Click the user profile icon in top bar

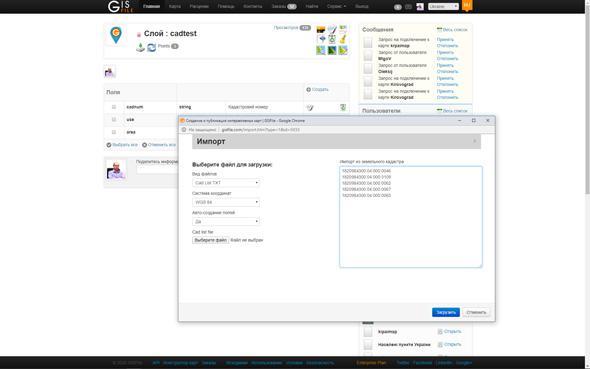pos(420,6)
